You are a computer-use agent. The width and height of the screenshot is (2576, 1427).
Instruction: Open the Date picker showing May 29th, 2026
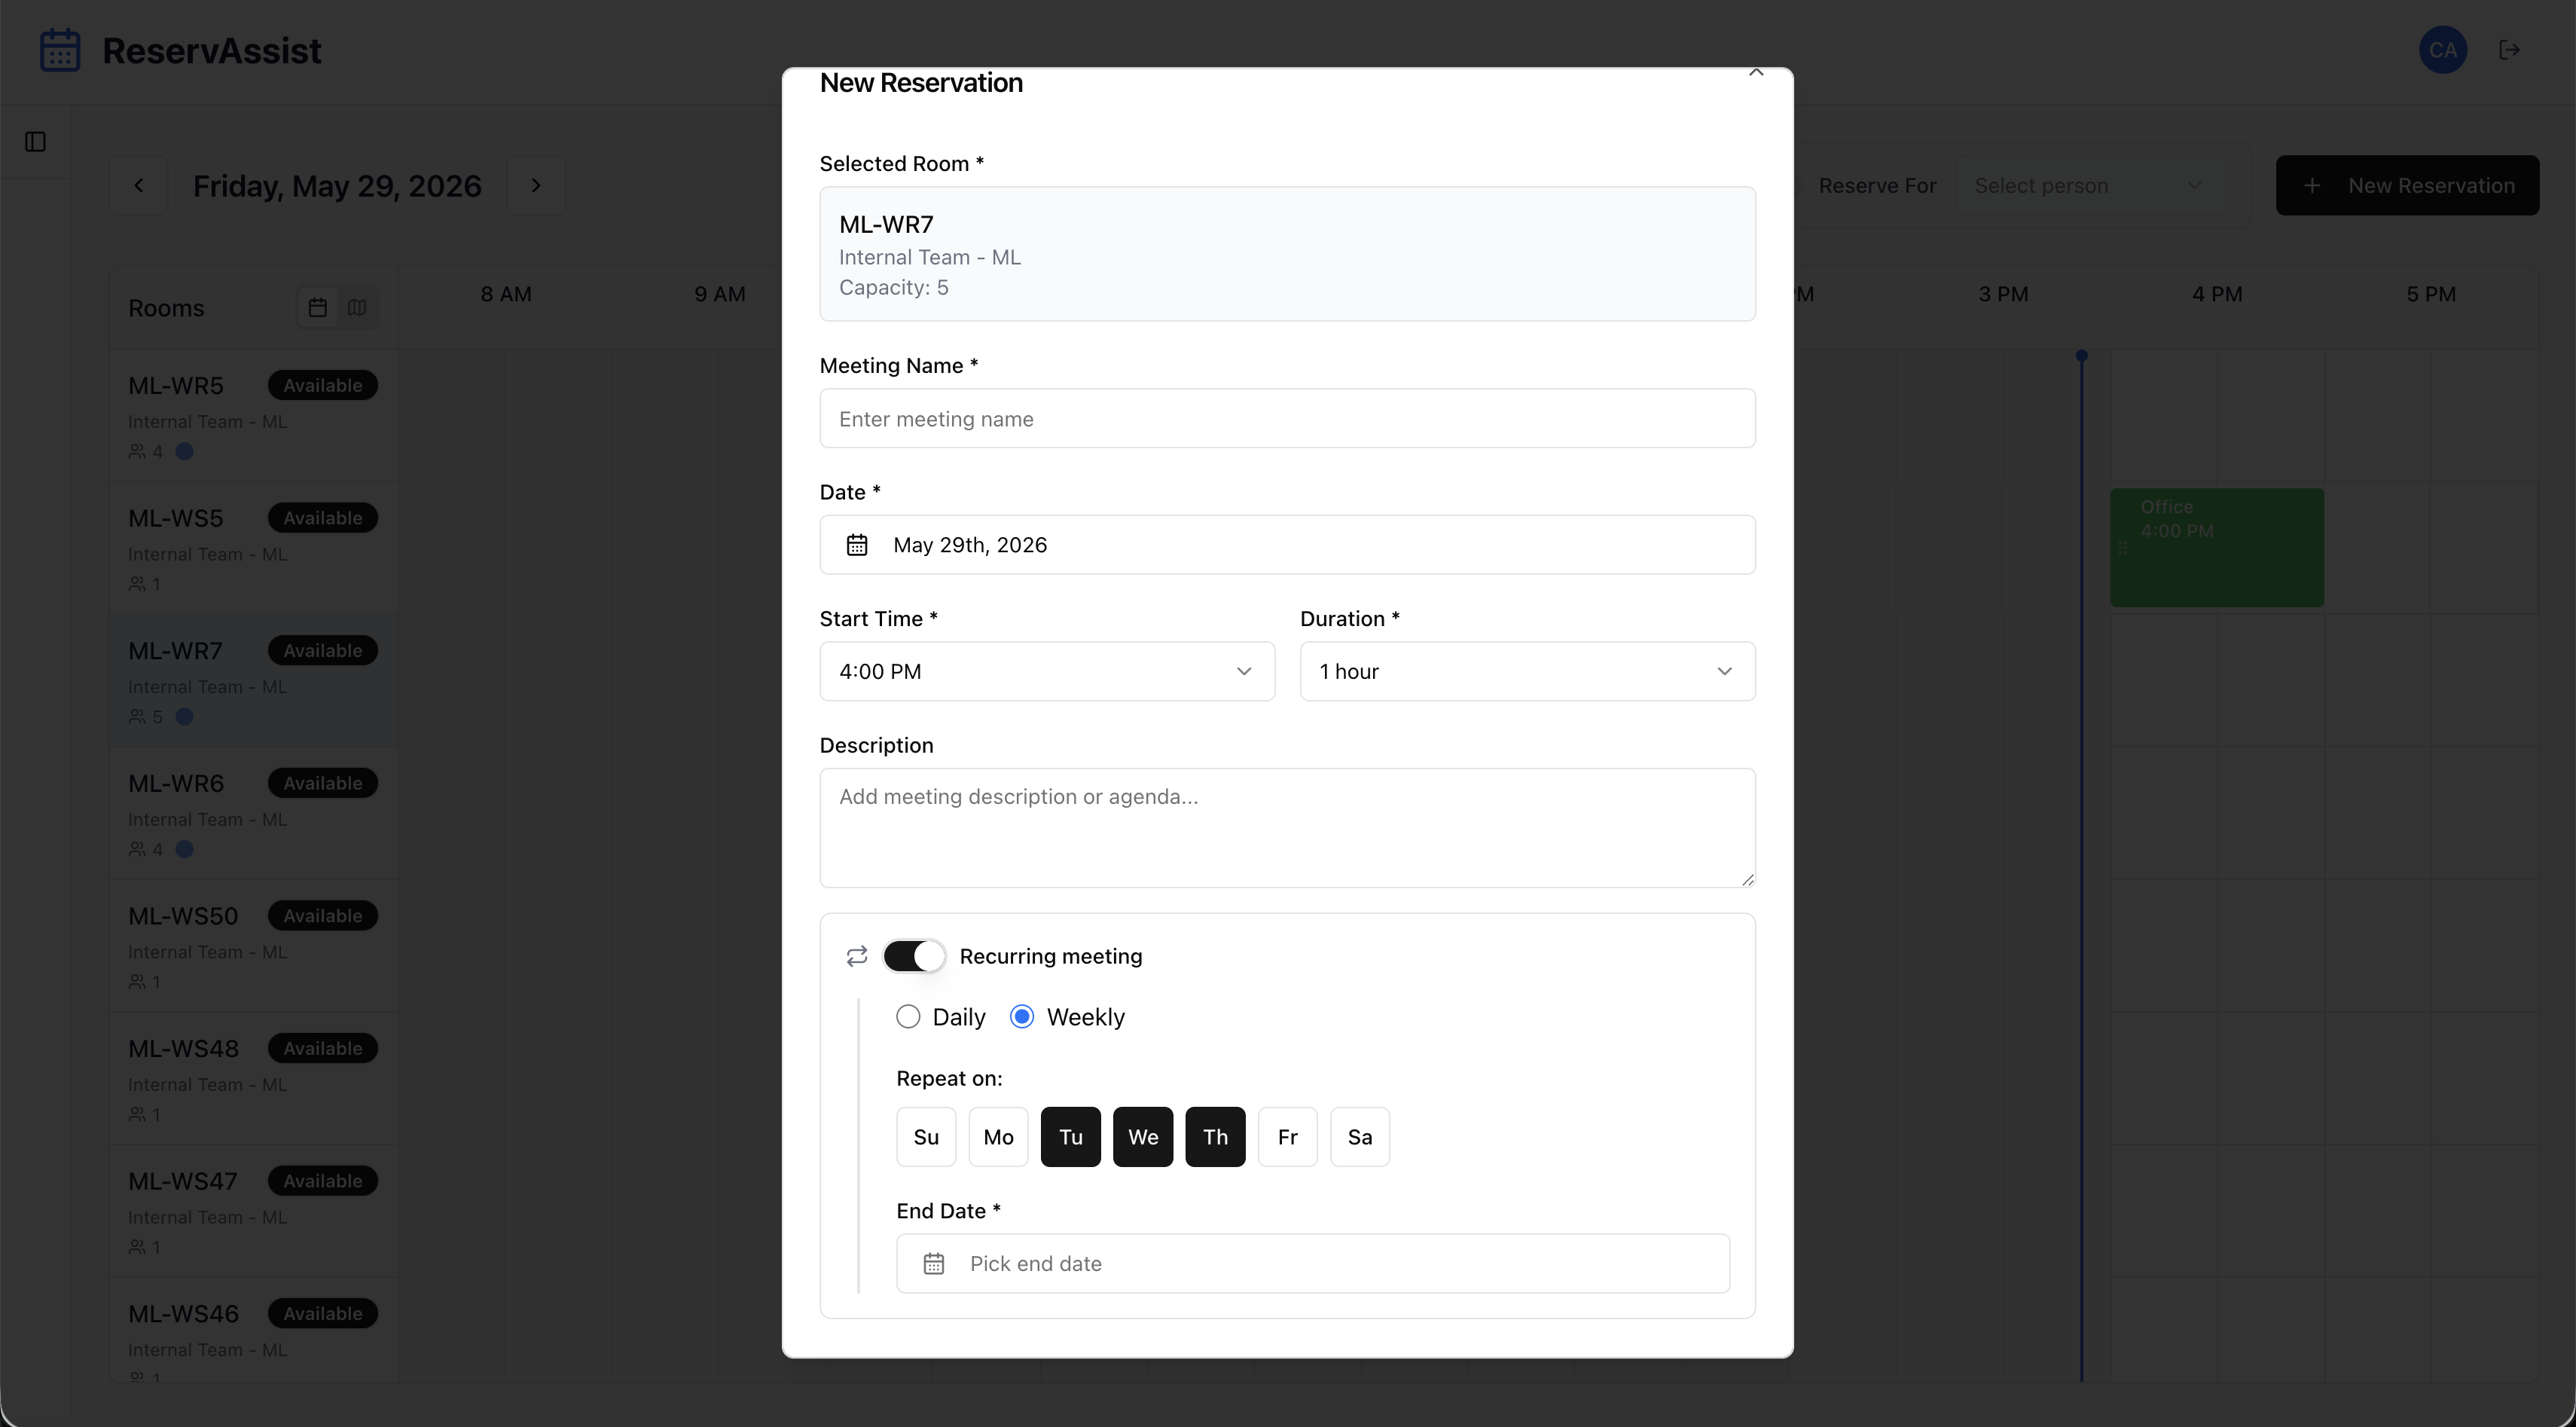click(1287, 545)
